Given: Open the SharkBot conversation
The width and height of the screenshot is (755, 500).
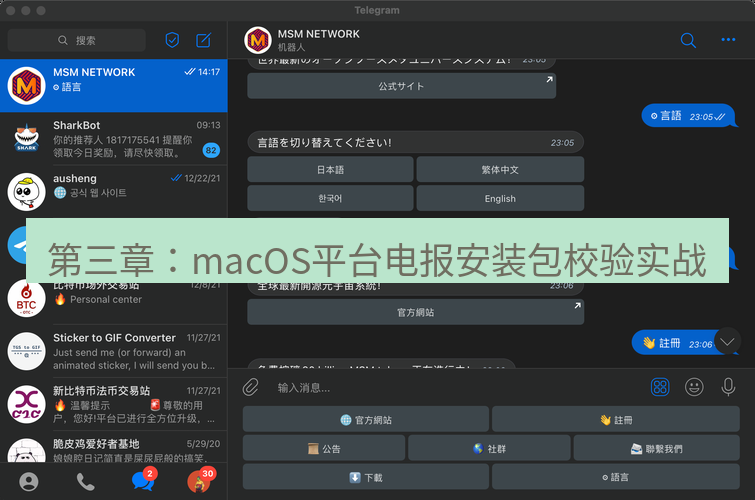Looking at the screenshot, I should pyautogui.click(x=114, y=139).
